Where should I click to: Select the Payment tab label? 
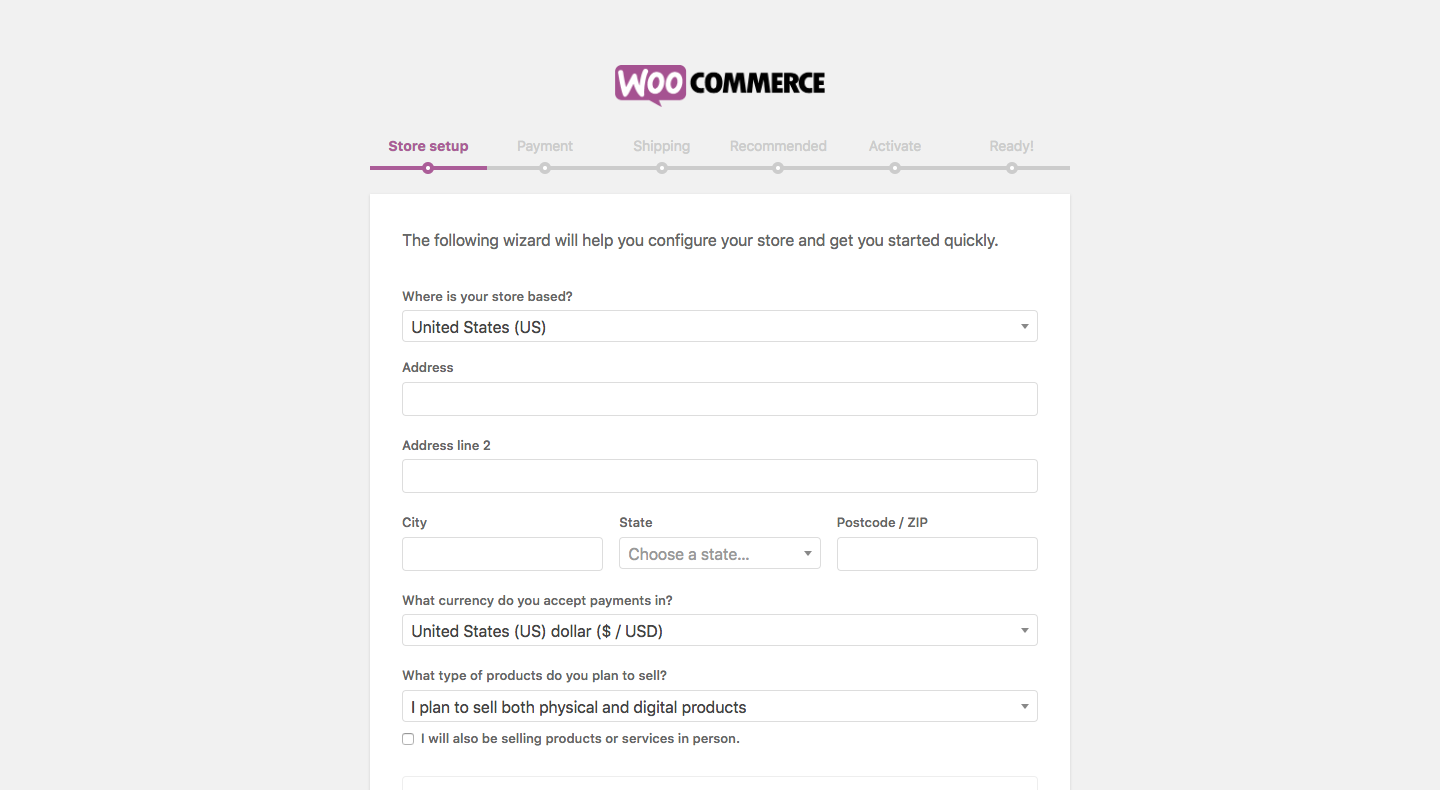pyautogui.click(x=545, y=146)
